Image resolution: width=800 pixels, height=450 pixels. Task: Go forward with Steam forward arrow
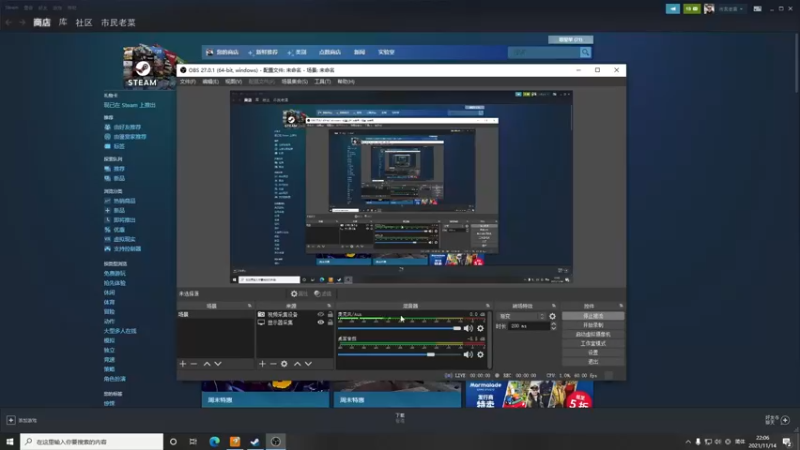point(22,22)
